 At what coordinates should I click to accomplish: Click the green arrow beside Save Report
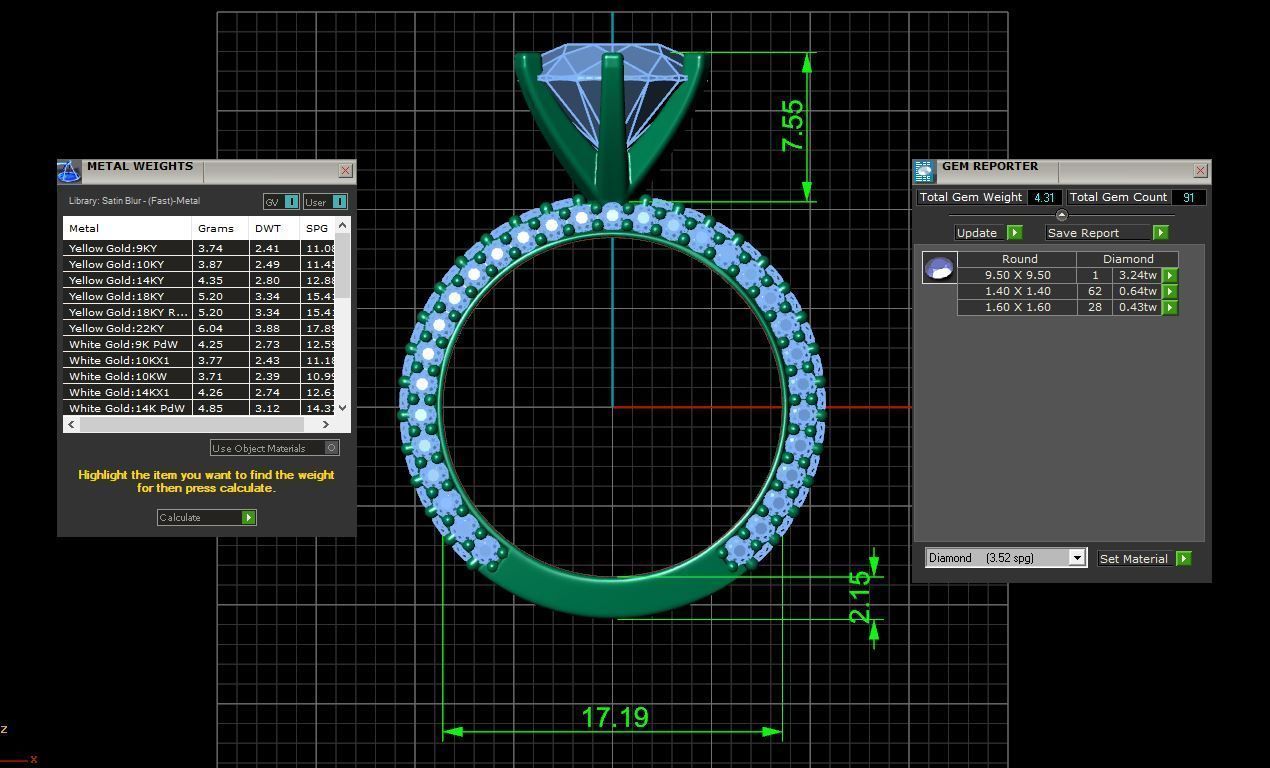[1160, 232]
